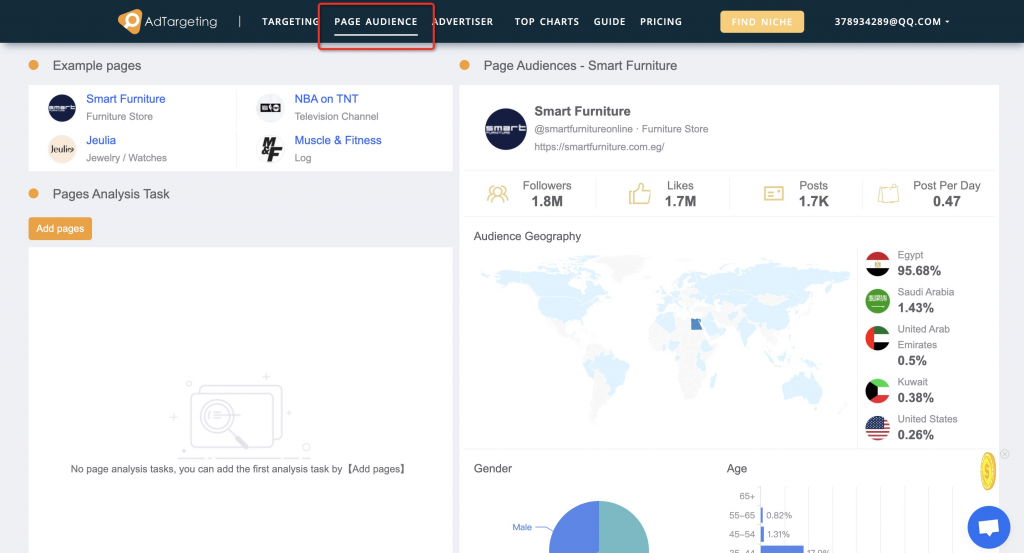
Task: Click the Male label on gender chart
Action: point(522,527)
